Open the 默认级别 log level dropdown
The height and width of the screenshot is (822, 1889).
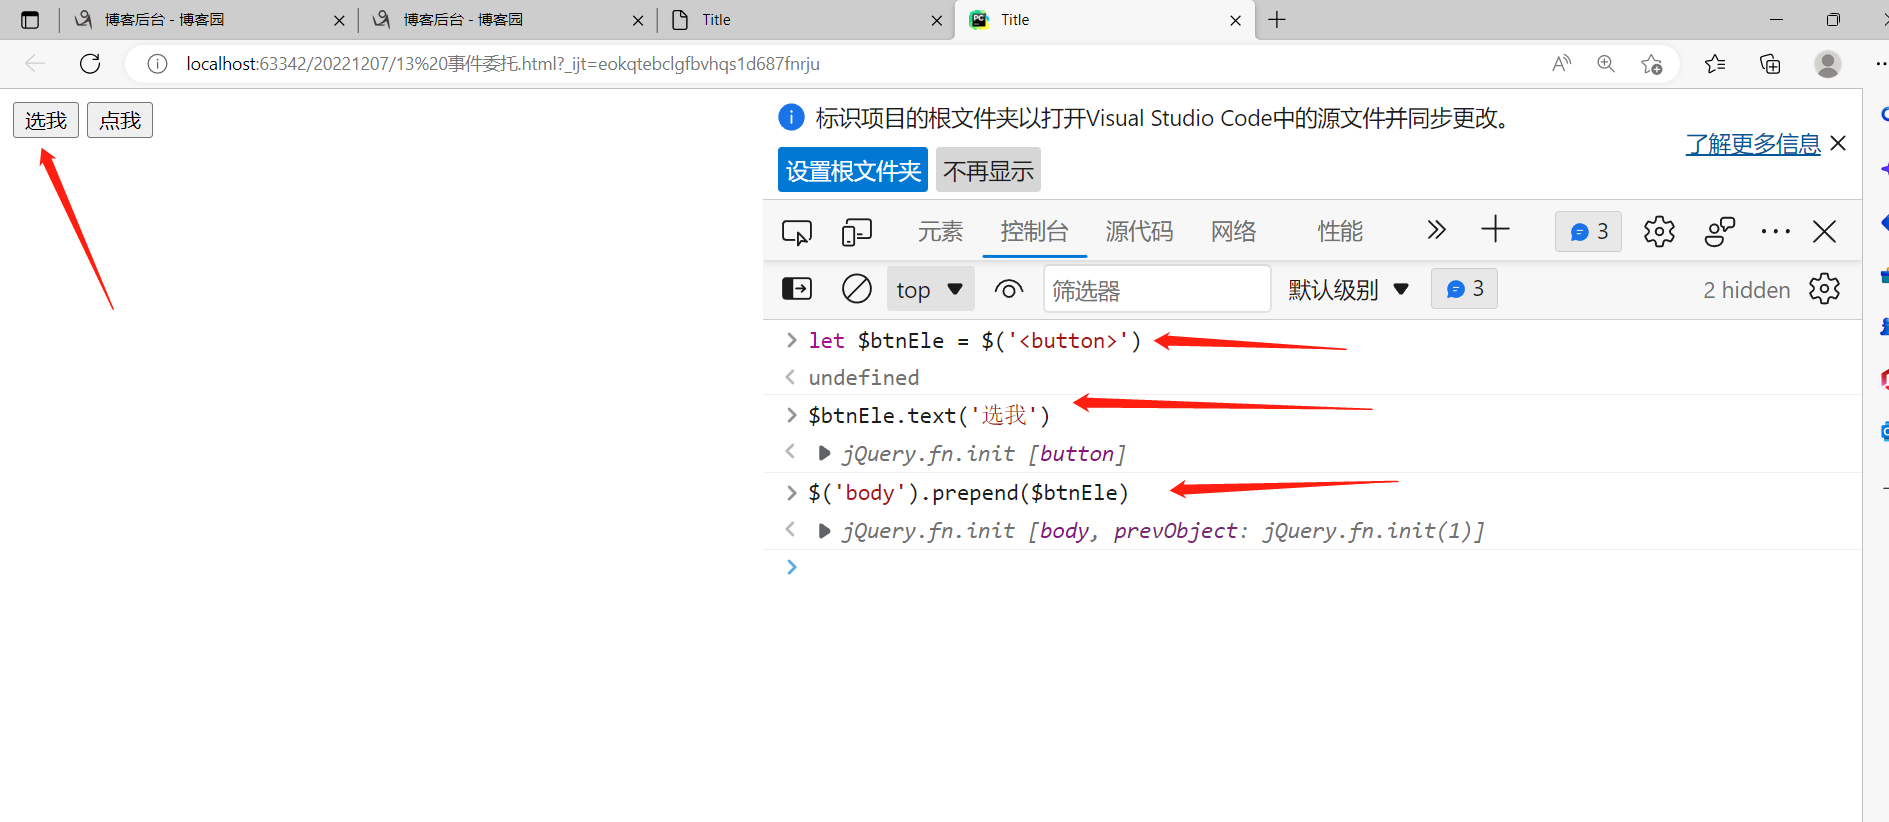click(1348, 290)
